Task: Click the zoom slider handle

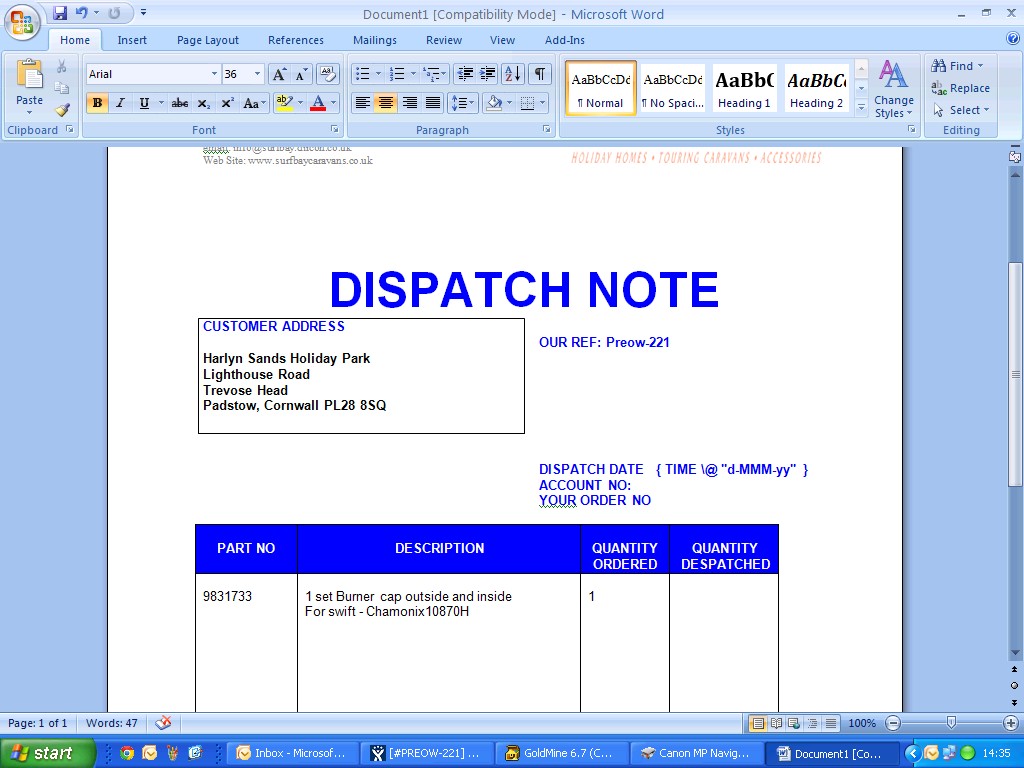Action: pos(952,723)
